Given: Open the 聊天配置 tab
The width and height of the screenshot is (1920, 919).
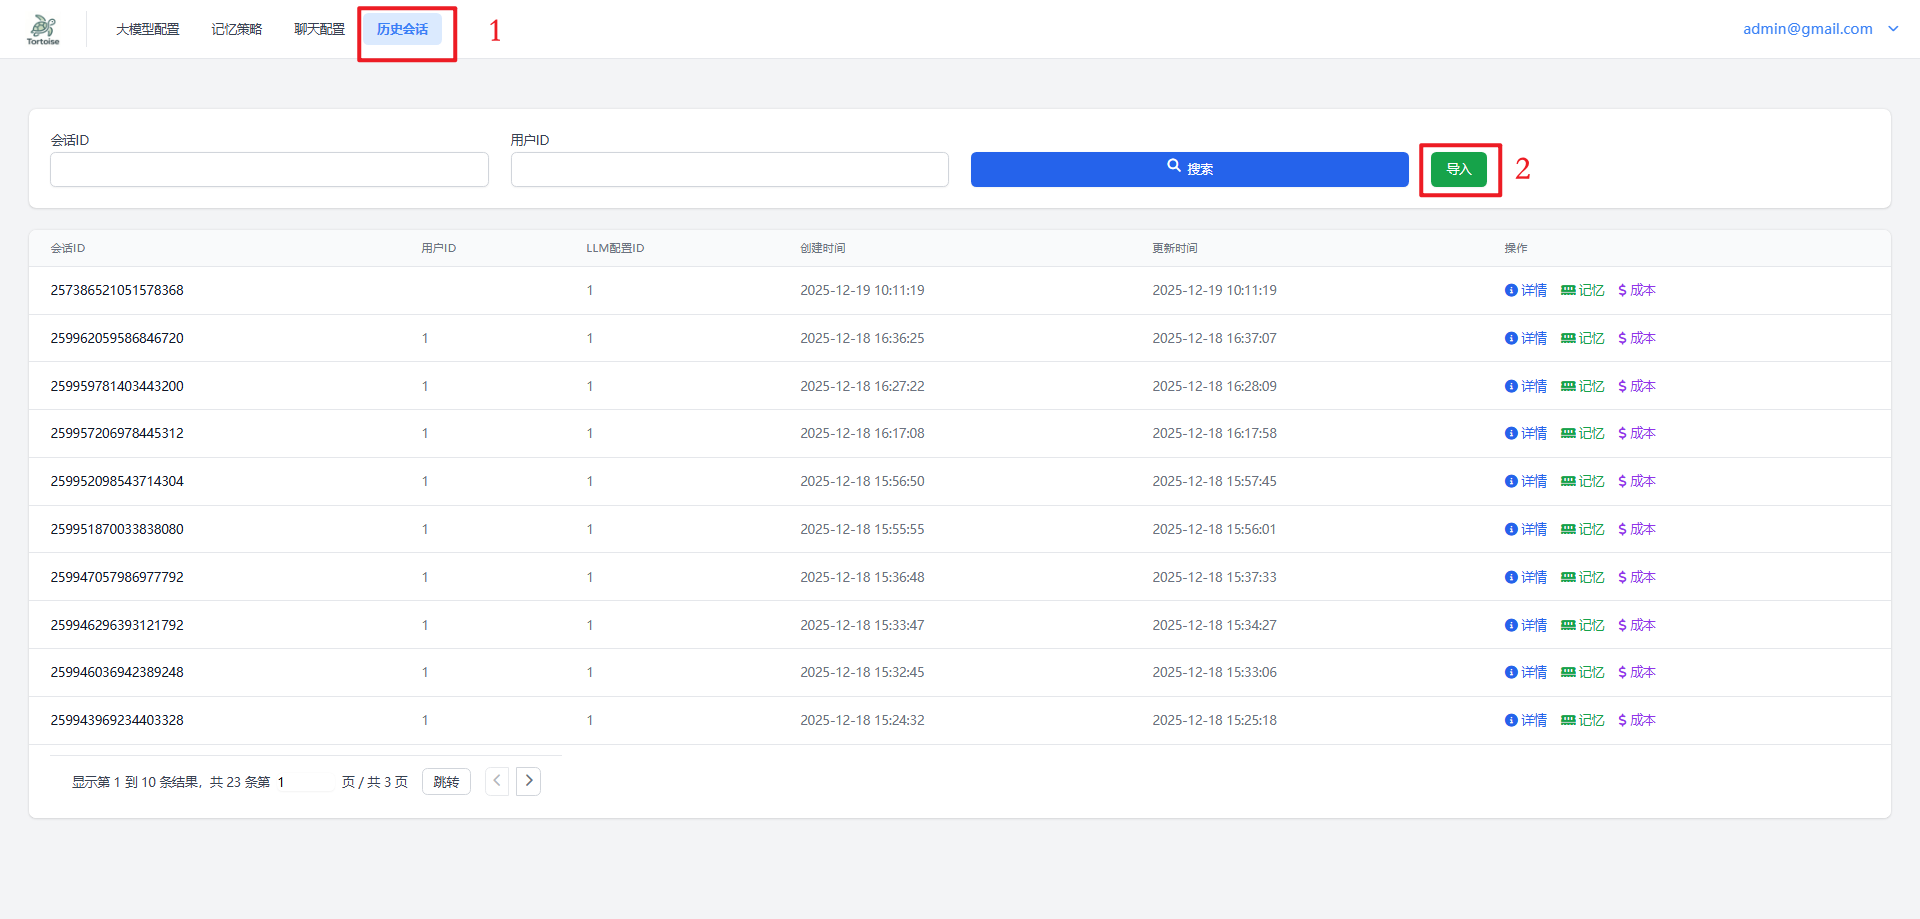Looking at the screenshot, I should [319, 29].
